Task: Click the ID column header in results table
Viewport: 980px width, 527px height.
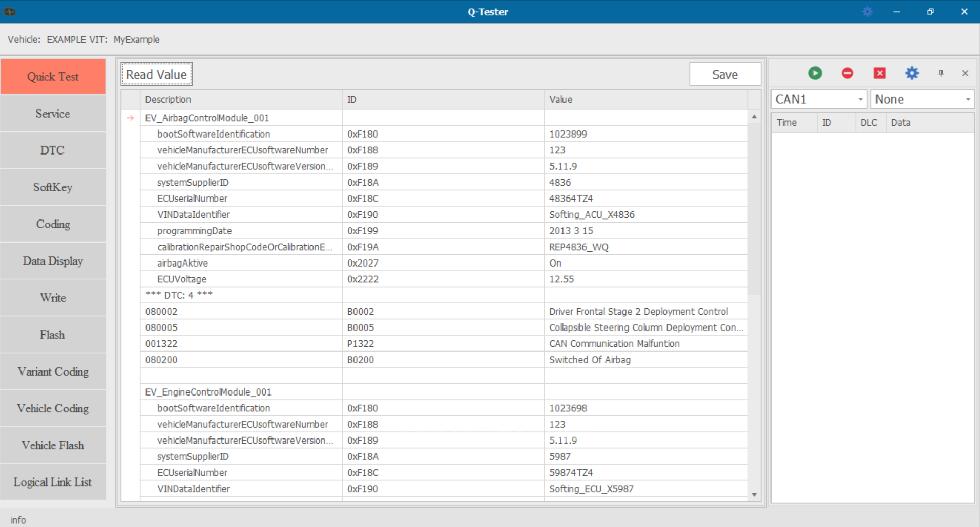Action: [x=444, y=99]
